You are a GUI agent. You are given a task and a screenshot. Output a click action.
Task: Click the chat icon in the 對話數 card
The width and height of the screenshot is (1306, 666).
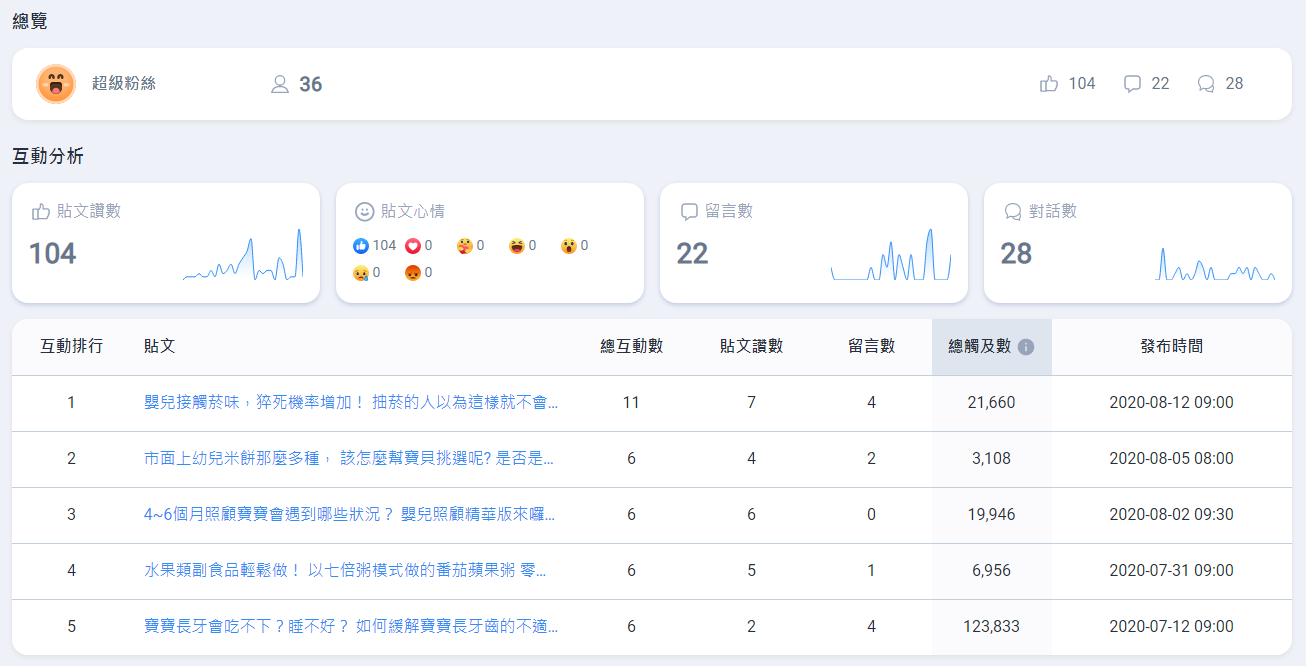click(x=1013, y=210)
